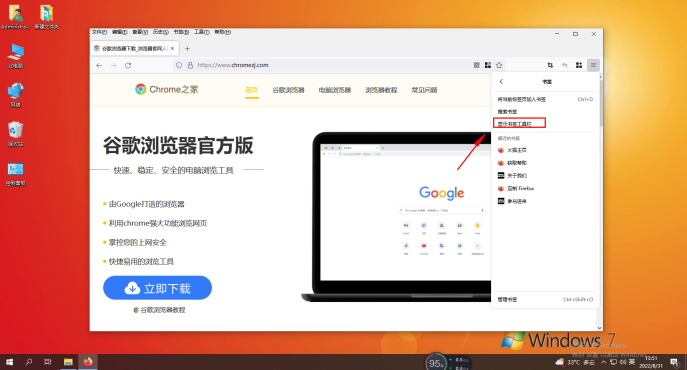This screenshot has width=687, height=370.
Task: Select the 控制面板 desktop icon
Action: click(x=15, y=174)
